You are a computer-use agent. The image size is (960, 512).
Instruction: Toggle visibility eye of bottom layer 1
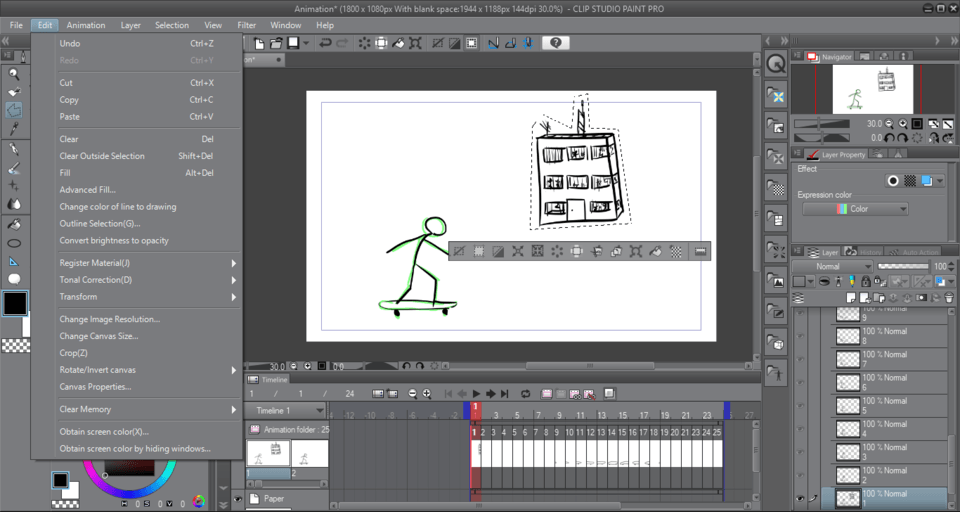click(800, 497)
